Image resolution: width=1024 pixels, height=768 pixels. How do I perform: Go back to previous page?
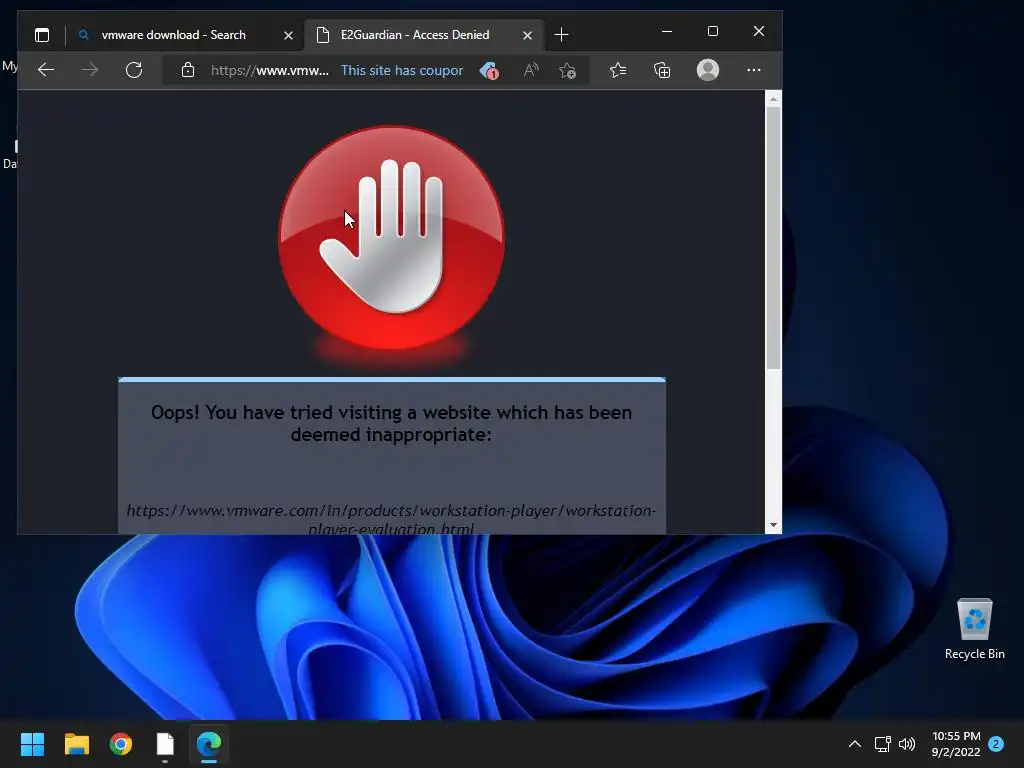pos(46,70)
